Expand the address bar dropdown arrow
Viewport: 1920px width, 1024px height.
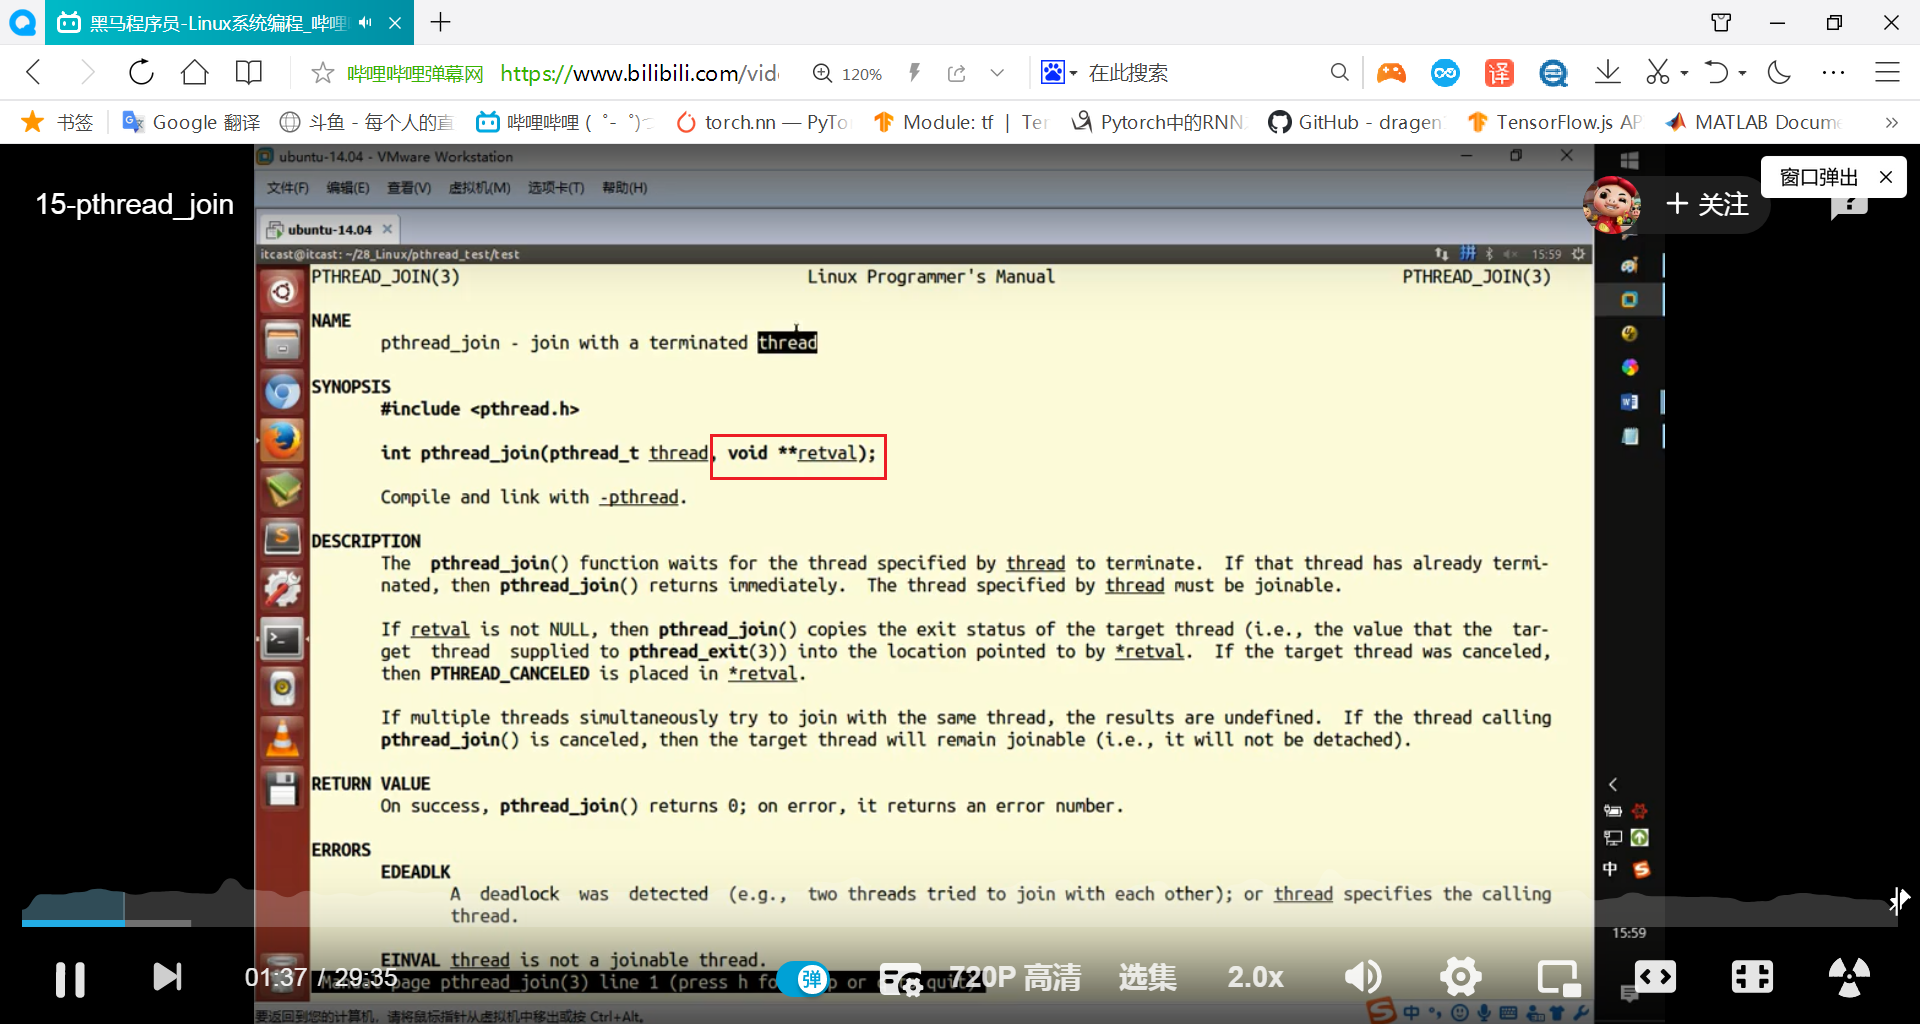coord(997,73)
